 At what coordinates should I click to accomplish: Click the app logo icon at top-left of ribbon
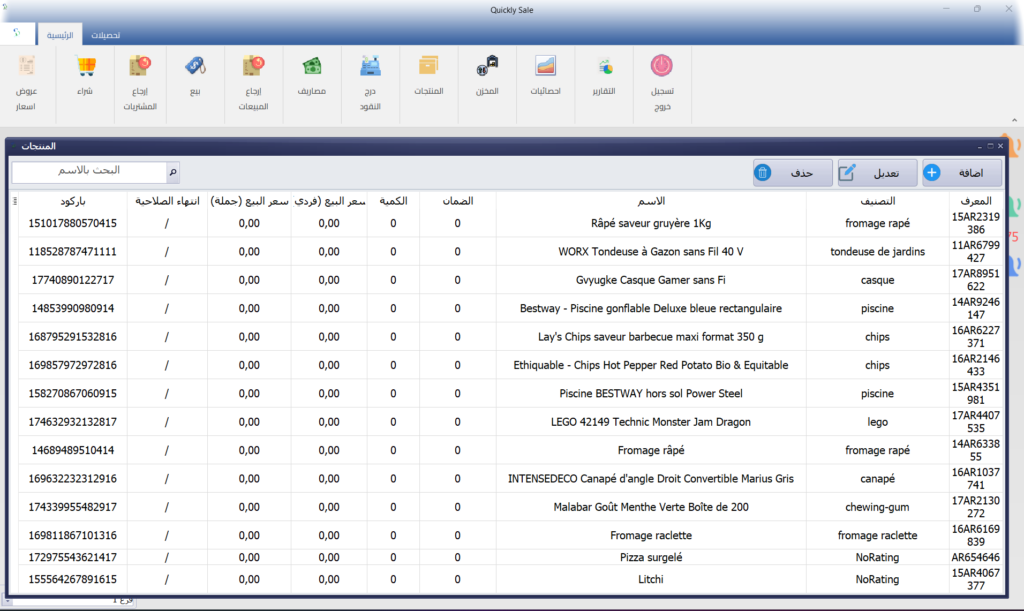click(x=17, y=33)
